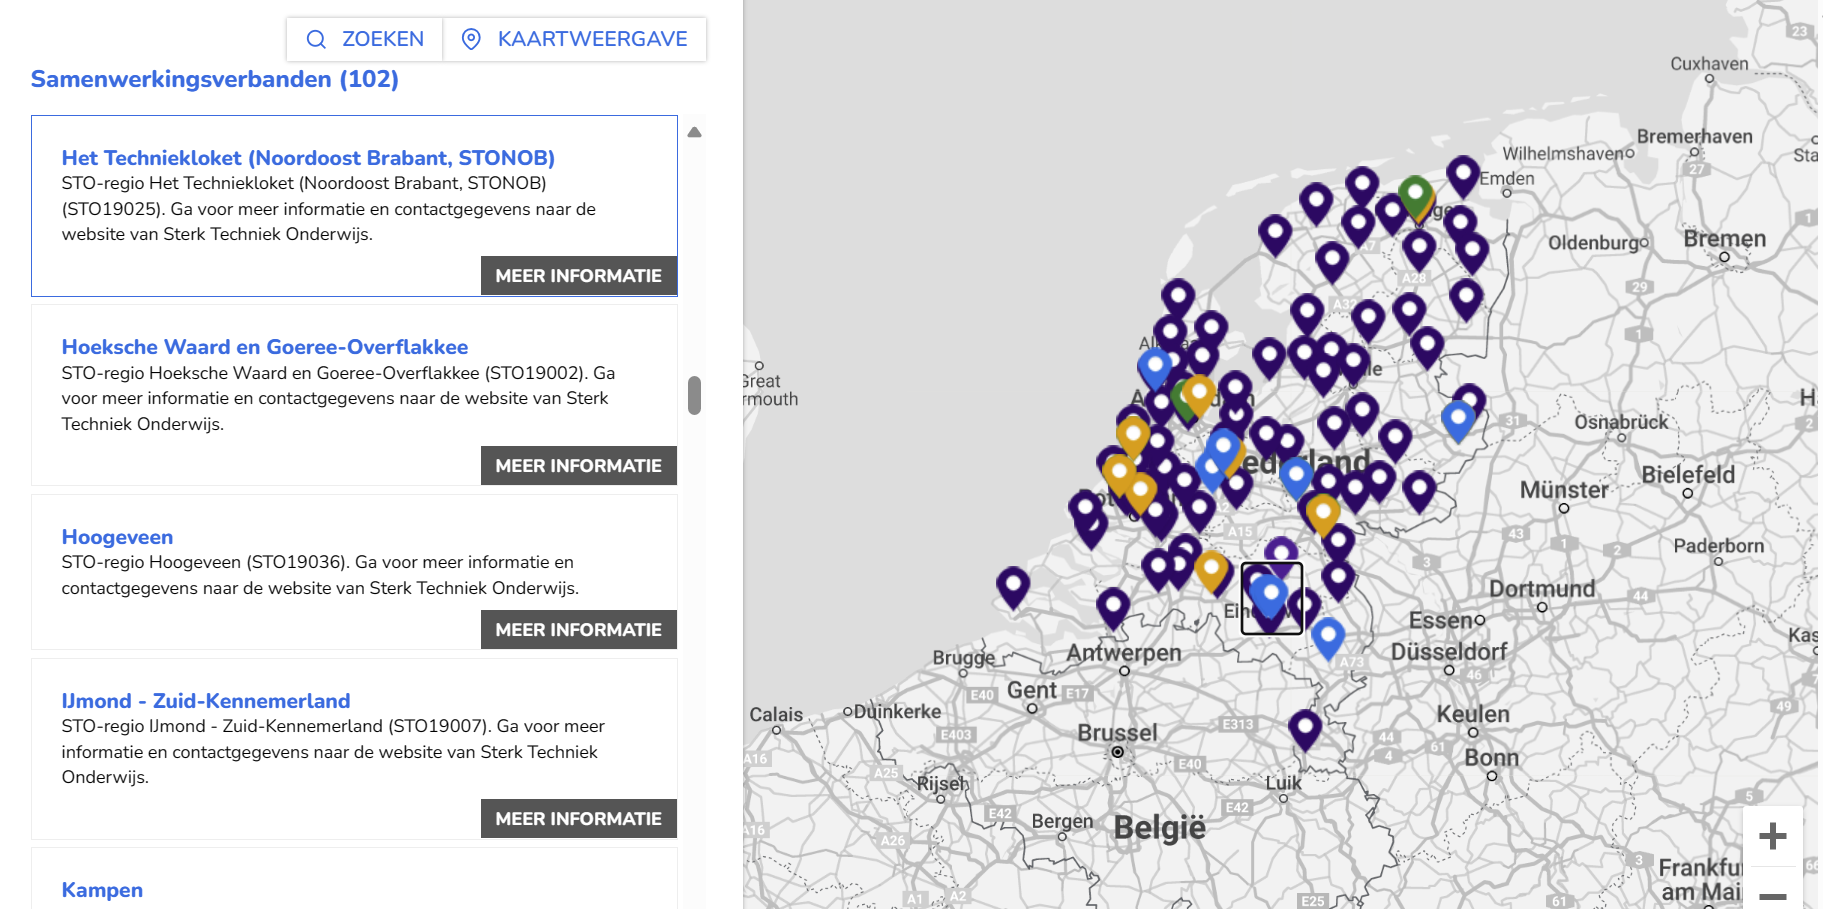
Task: Click the green marker near Amsterdam
Action: pyautogui.click(x=1183, y=401)
